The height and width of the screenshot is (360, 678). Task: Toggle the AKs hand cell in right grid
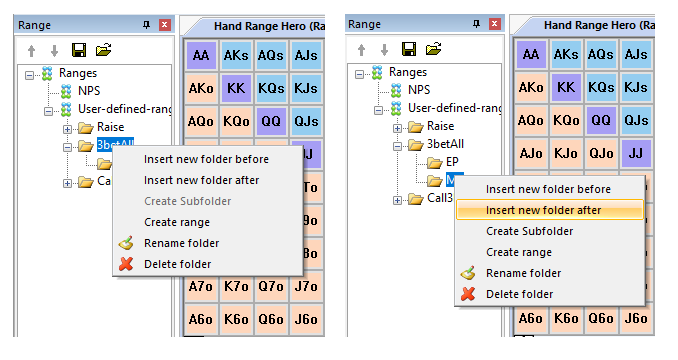[x=566, y=54]
